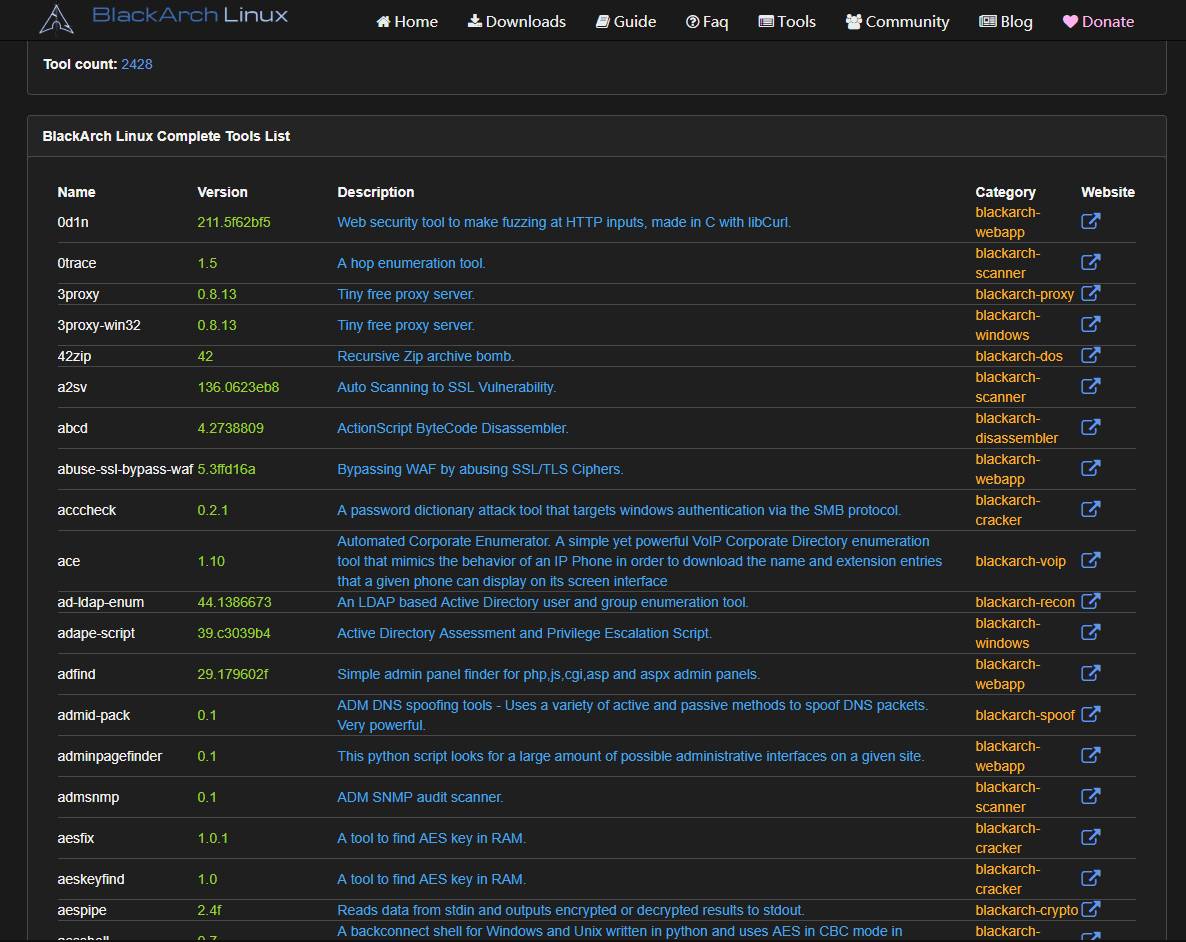Open 'A hop enumeration tool.' link
The height and width of the screenshot is (942, 1186).
coord(411,263)
